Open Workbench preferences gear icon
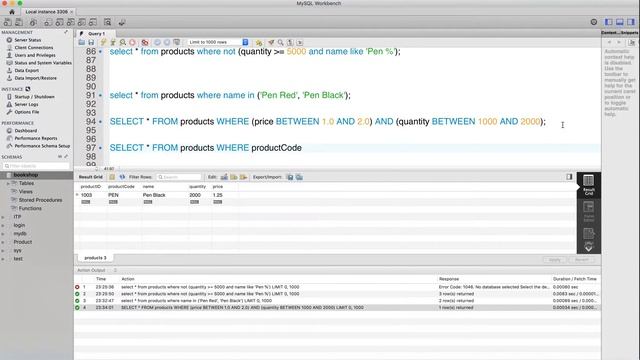 pyautogui.click(x=594, y=22)
